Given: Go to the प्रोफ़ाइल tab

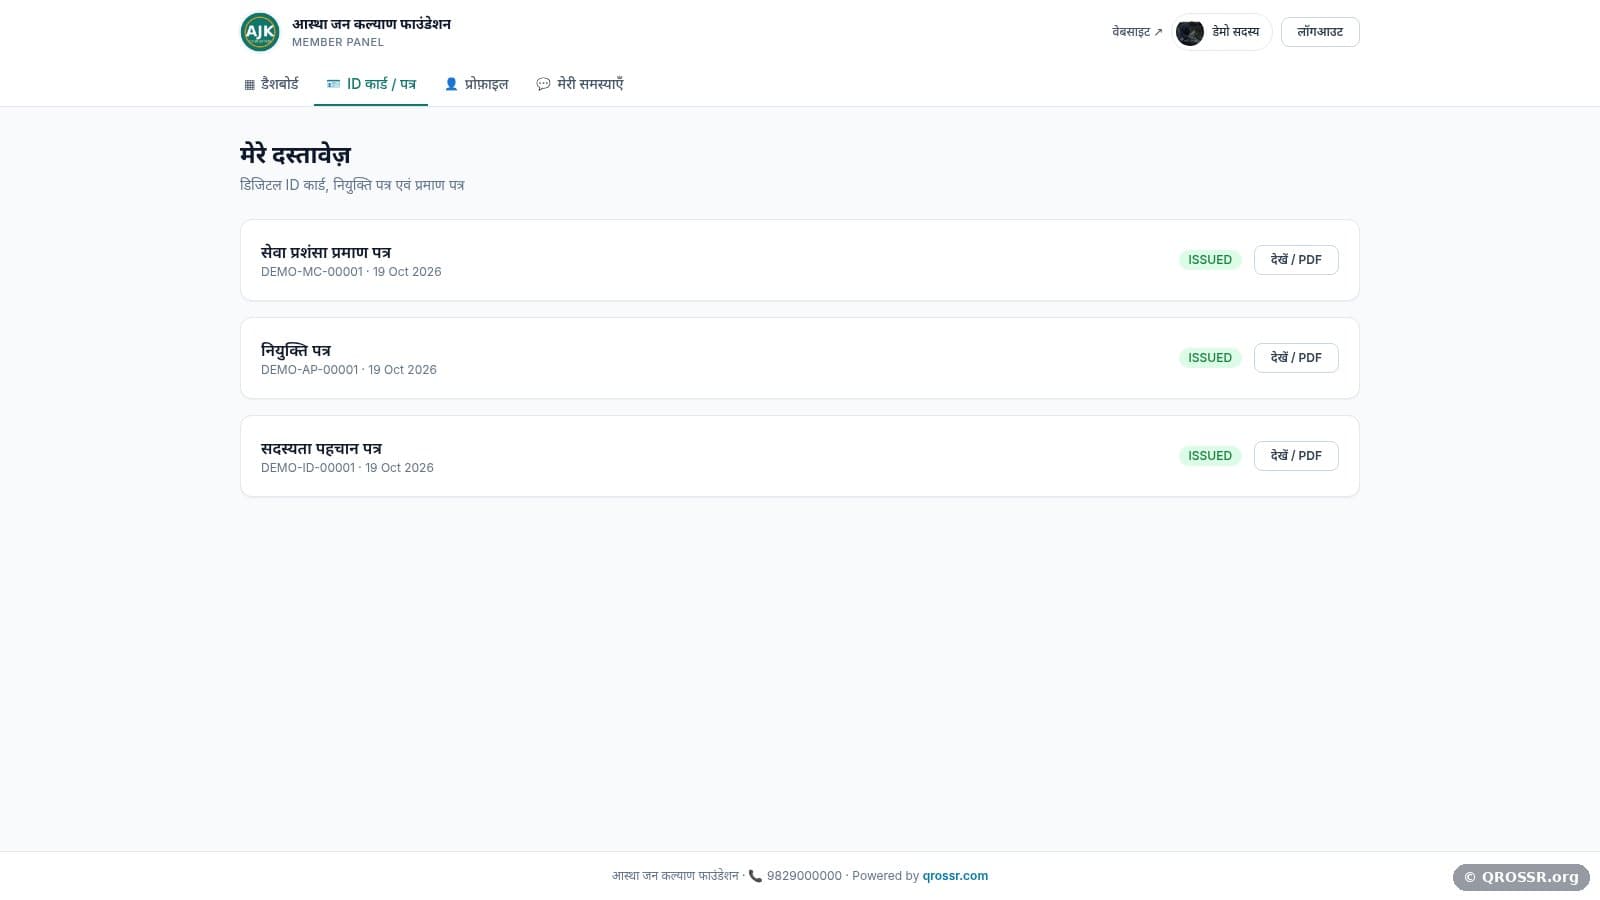Looking at the screenshot, I should coord(476,84).
